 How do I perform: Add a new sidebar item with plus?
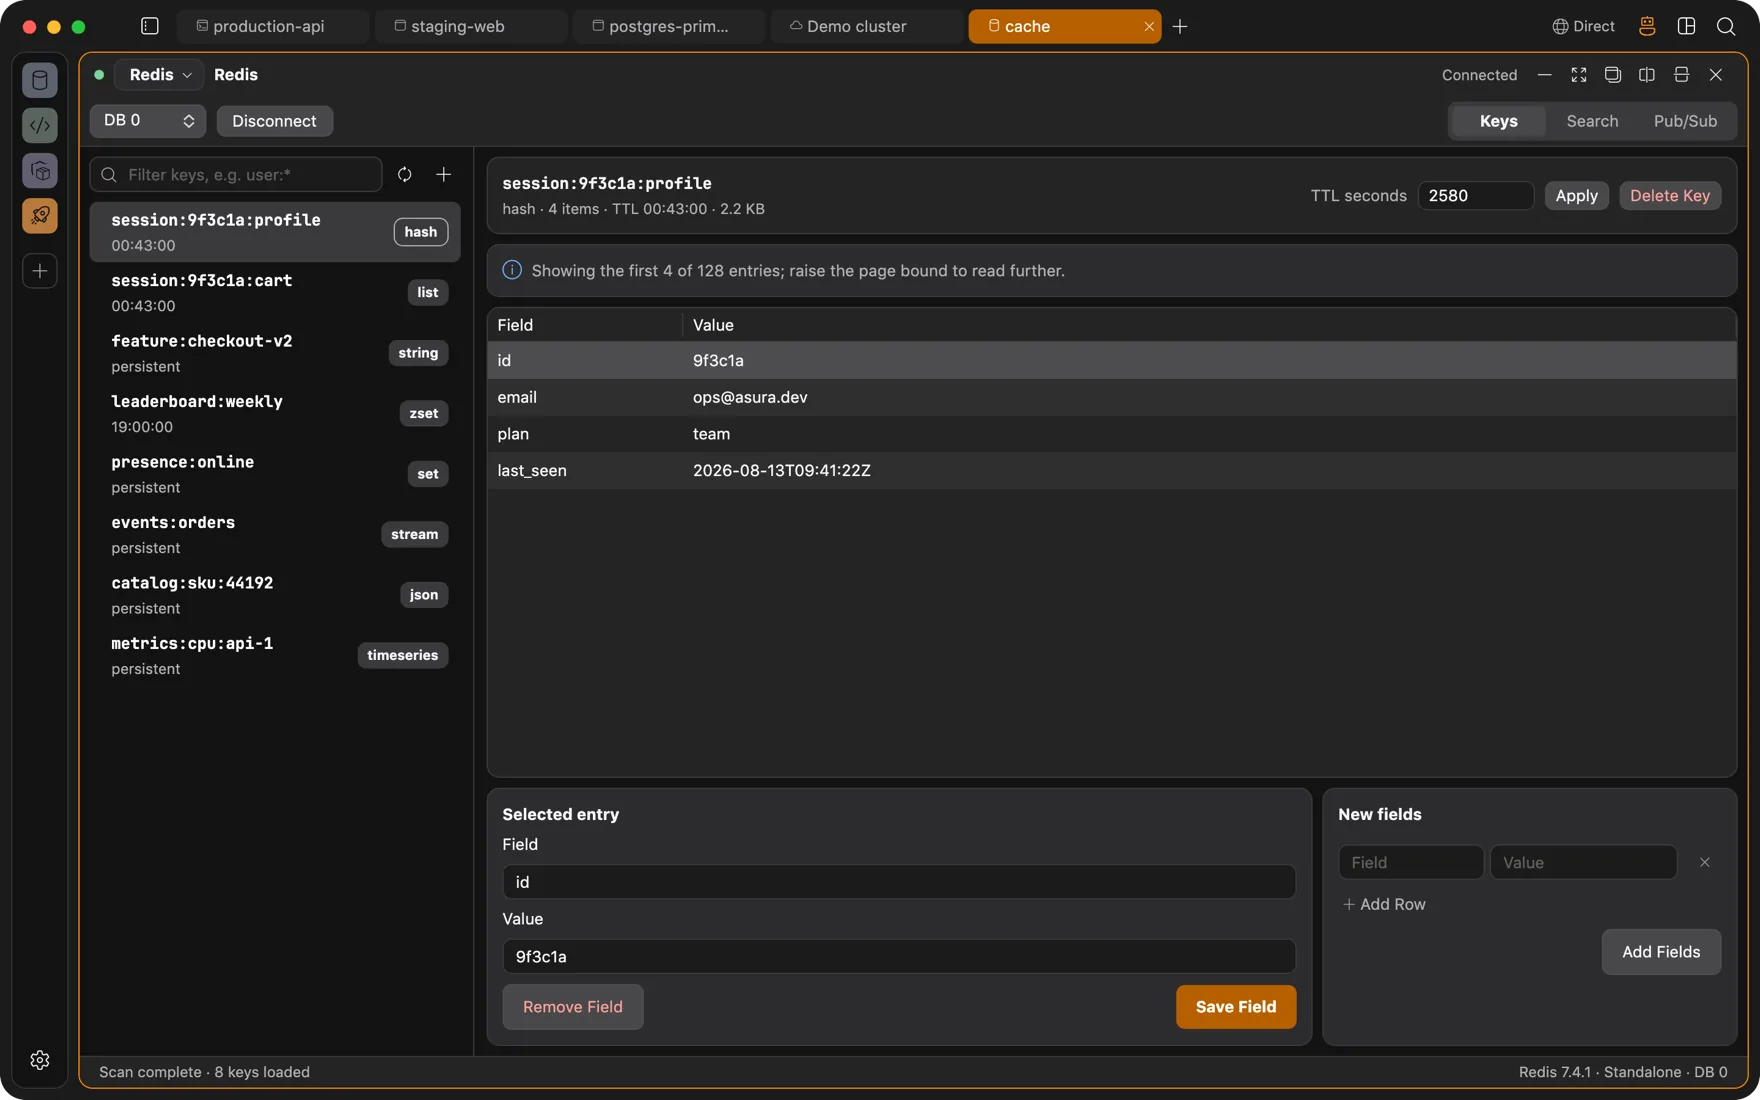click(x=40, y=271)
